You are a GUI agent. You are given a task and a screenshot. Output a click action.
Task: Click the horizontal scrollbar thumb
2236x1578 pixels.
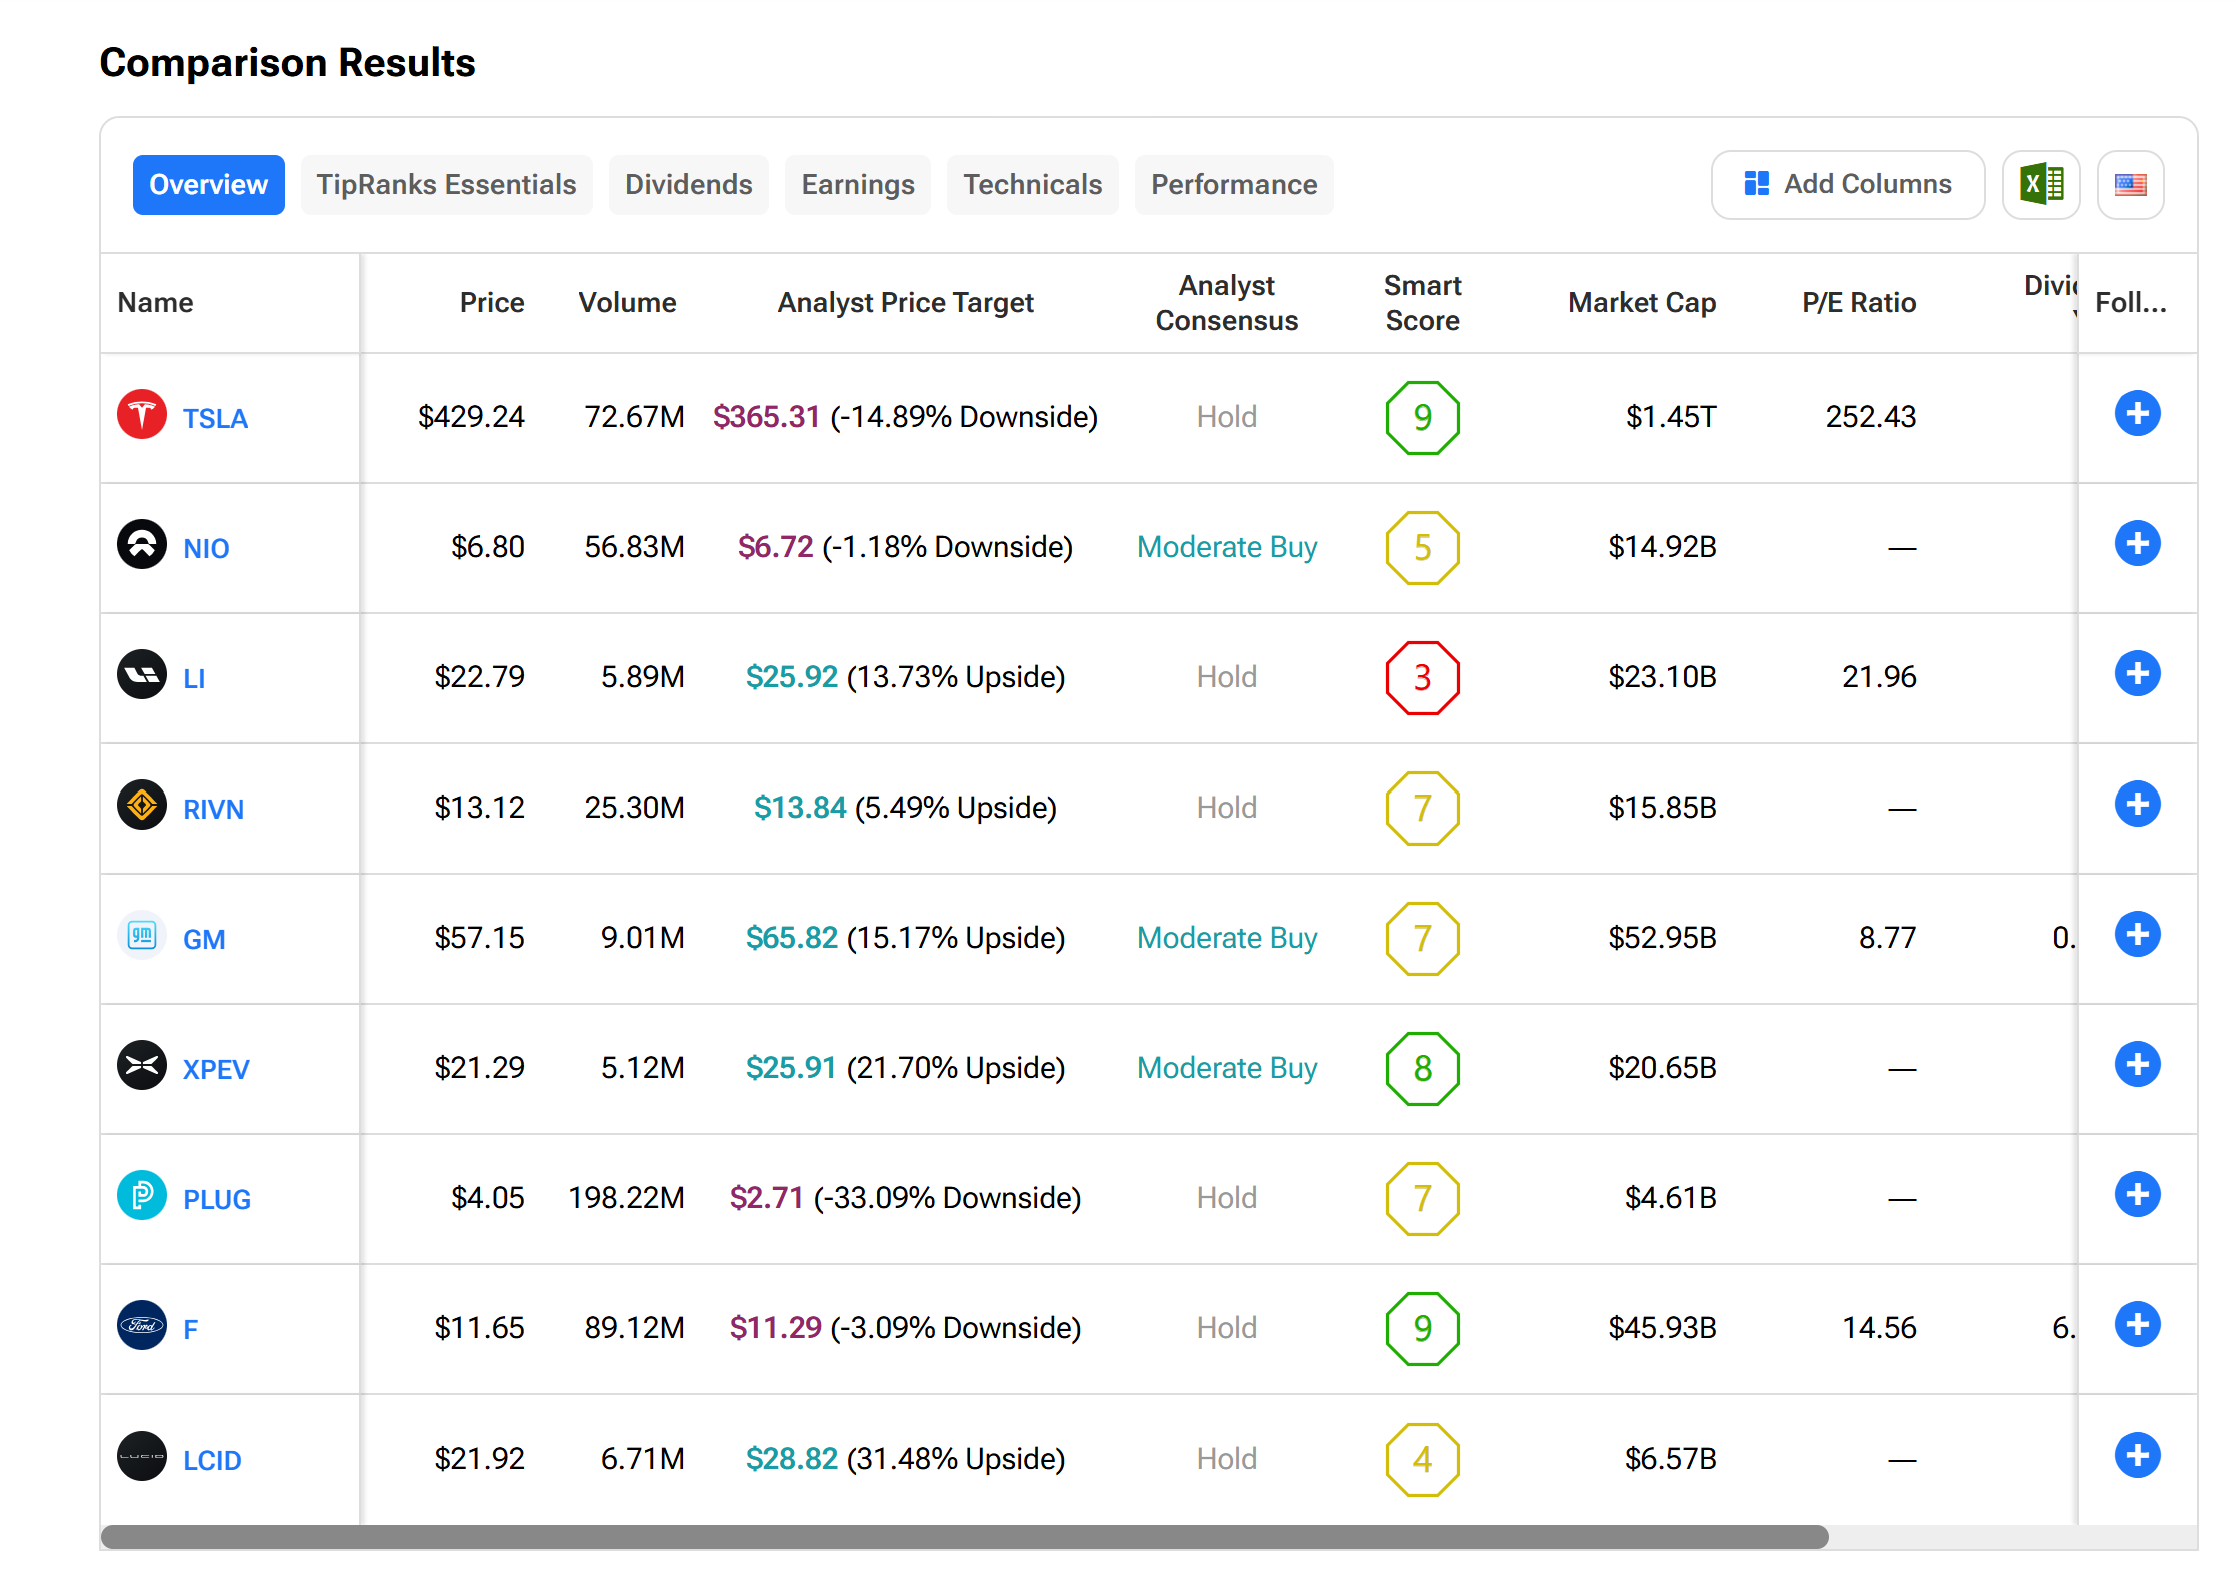point(964,1537)
